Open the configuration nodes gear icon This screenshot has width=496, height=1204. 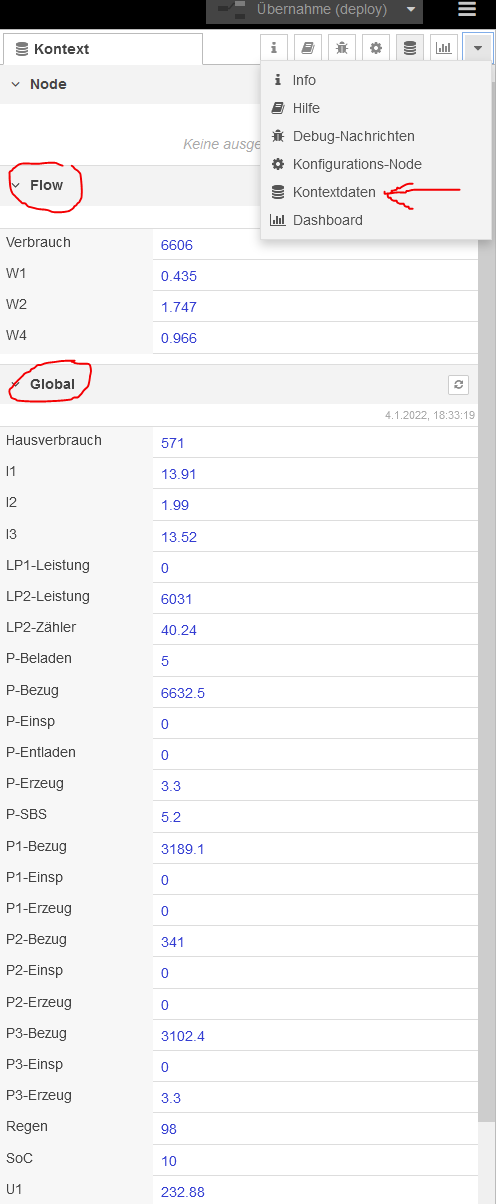pyautogui.click(x=376, y=48)
